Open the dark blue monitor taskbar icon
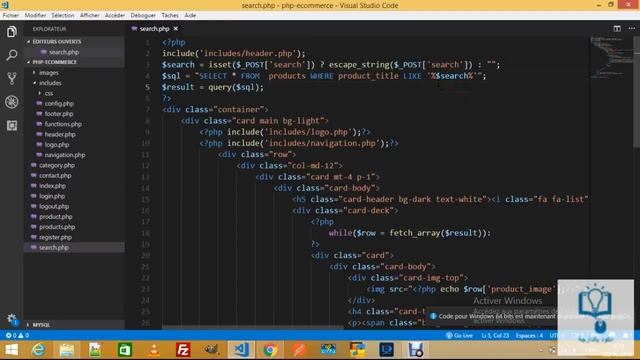This screenshot has width=640, height=360. pos(386,350)
